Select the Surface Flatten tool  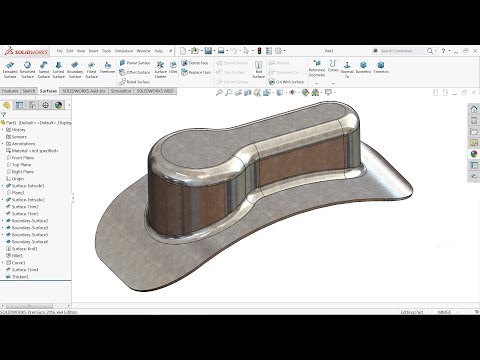[x=160, y=69]
